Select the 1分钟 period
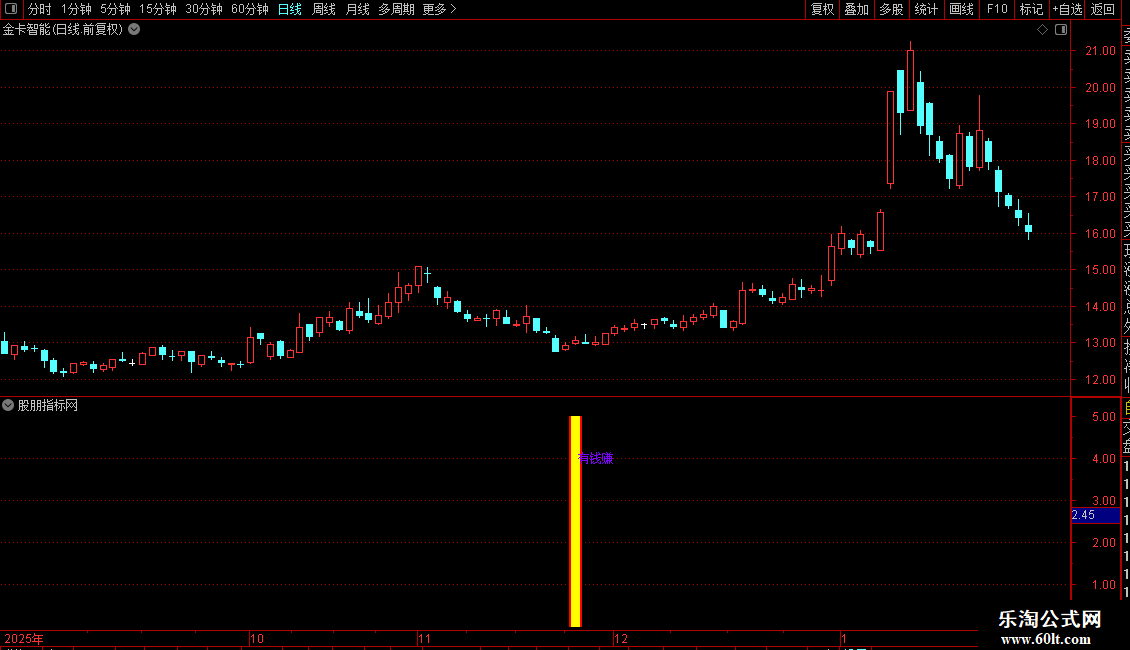 (76, 9)
